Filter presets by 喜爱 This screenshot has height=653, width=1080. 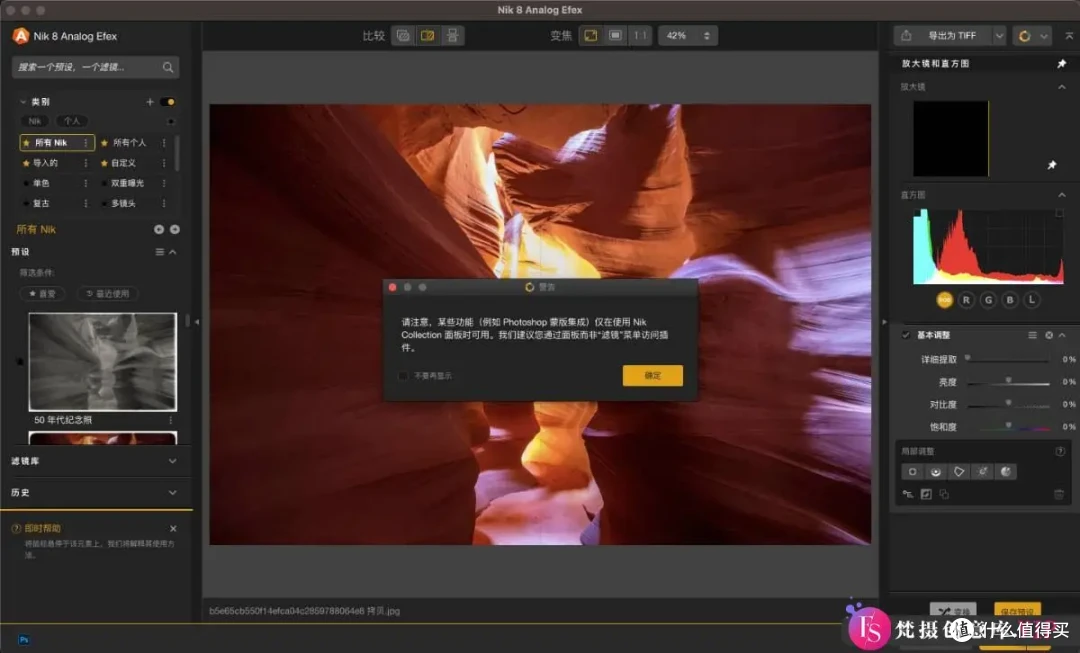43,293
